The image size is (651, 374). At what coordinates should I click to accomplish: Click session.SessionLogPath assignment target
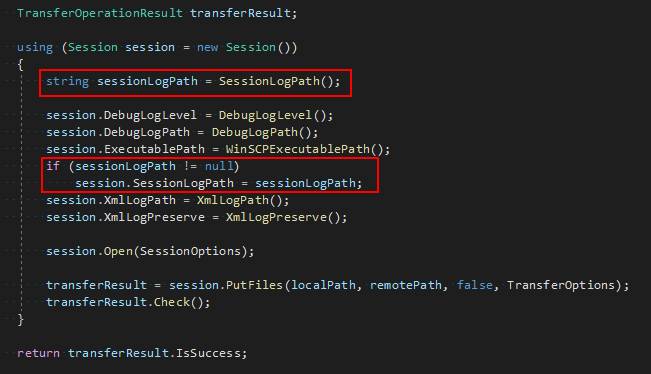(x=154, y=183)
